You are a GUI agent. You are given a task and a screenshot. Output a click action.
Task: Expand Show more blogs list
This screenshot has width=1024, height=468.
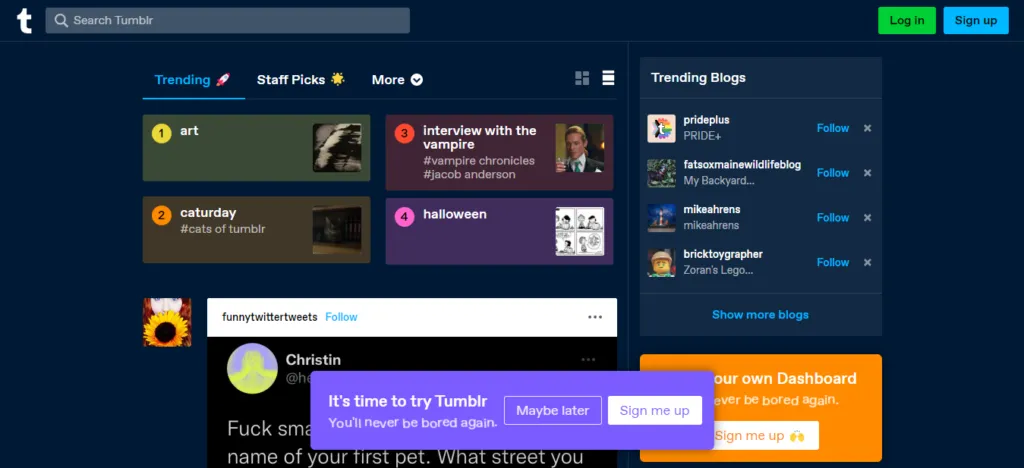click(x=760, y=314)
